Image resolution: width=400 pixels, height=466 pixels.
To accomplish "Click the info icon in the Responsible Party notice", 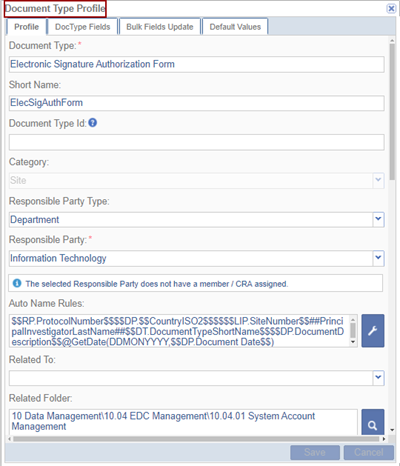I will 17,283.
